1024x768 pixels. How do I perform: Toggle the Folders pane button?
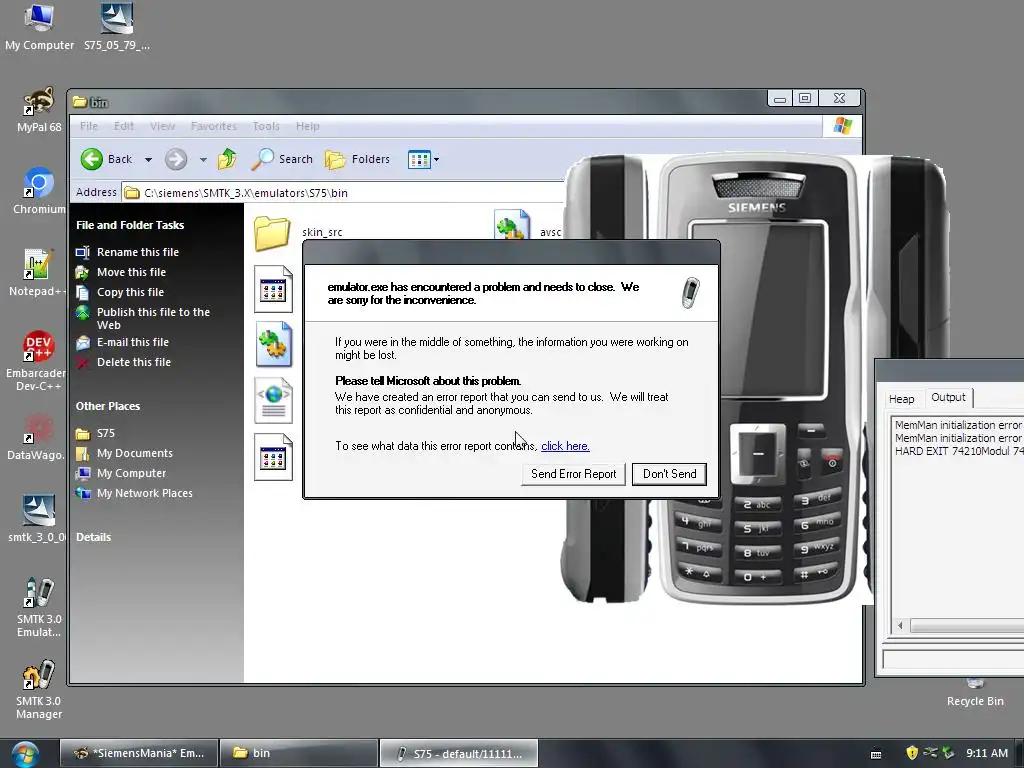[x=357, y=159]
